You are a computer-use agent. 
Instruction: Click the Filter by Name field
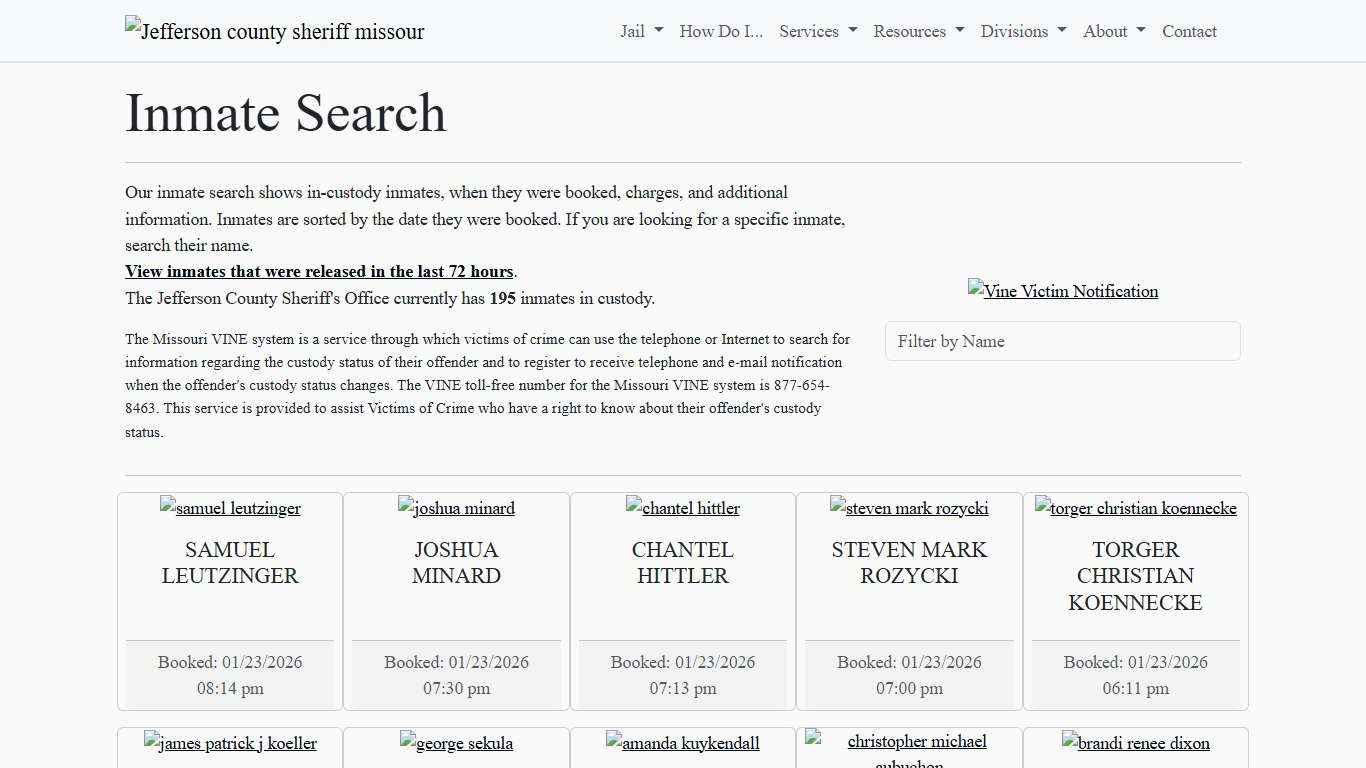1063,341
